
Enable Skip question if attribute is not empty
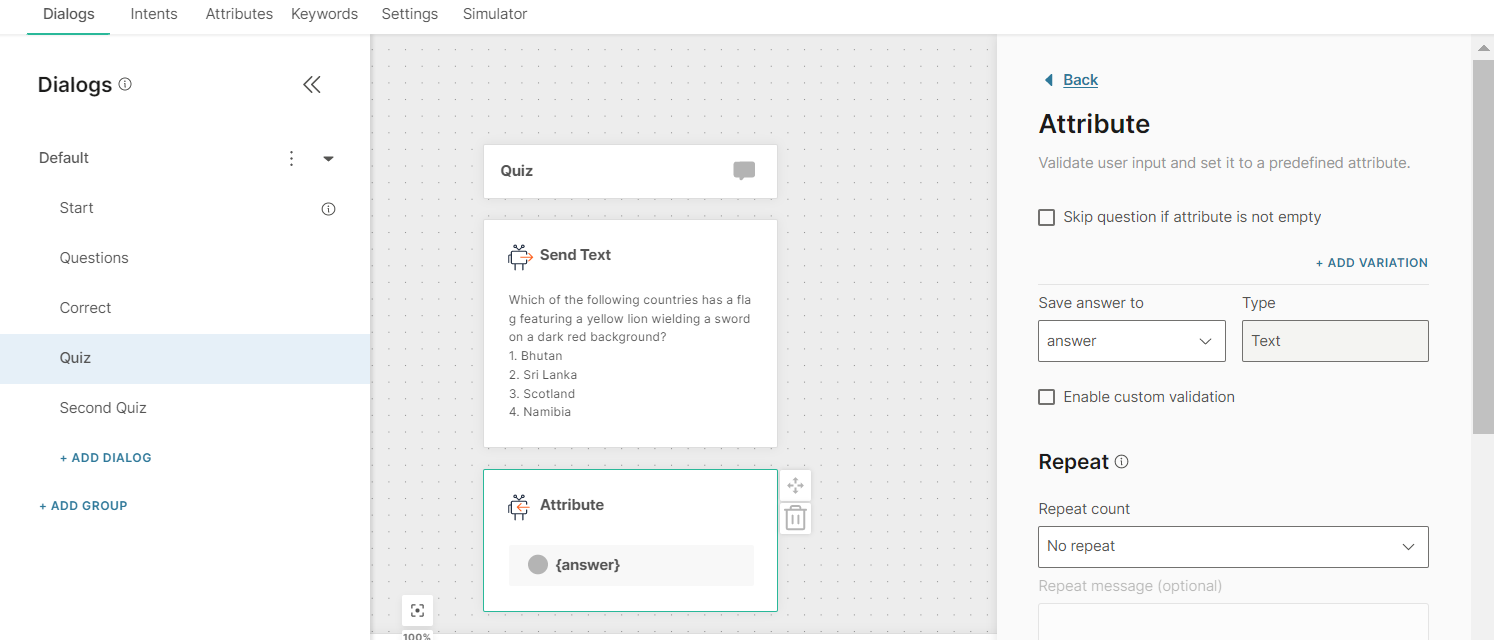(1047, 217)
